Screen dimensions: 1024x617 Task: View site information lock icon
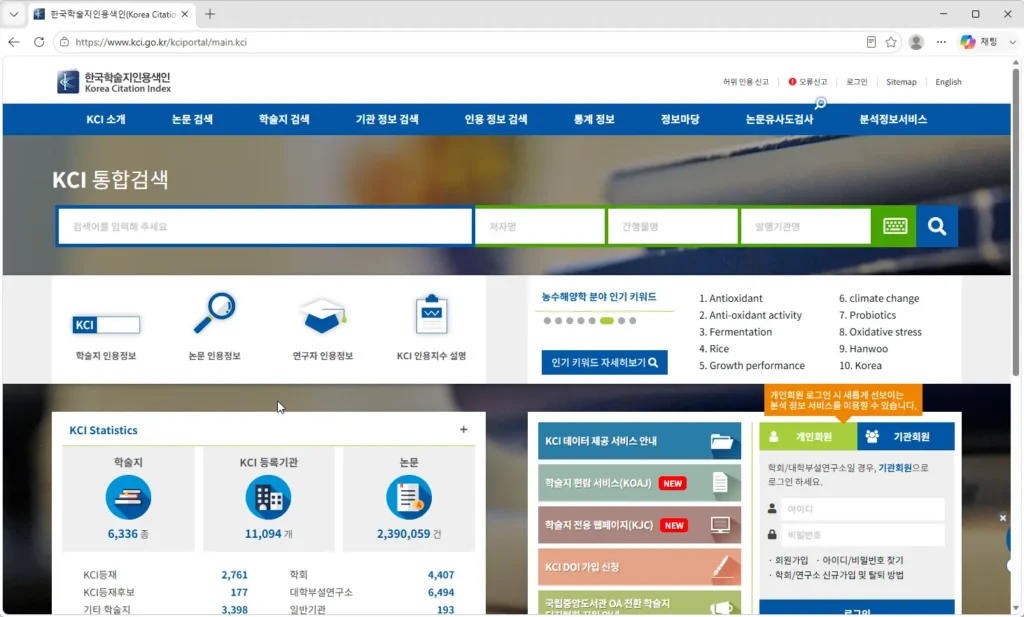64,42
